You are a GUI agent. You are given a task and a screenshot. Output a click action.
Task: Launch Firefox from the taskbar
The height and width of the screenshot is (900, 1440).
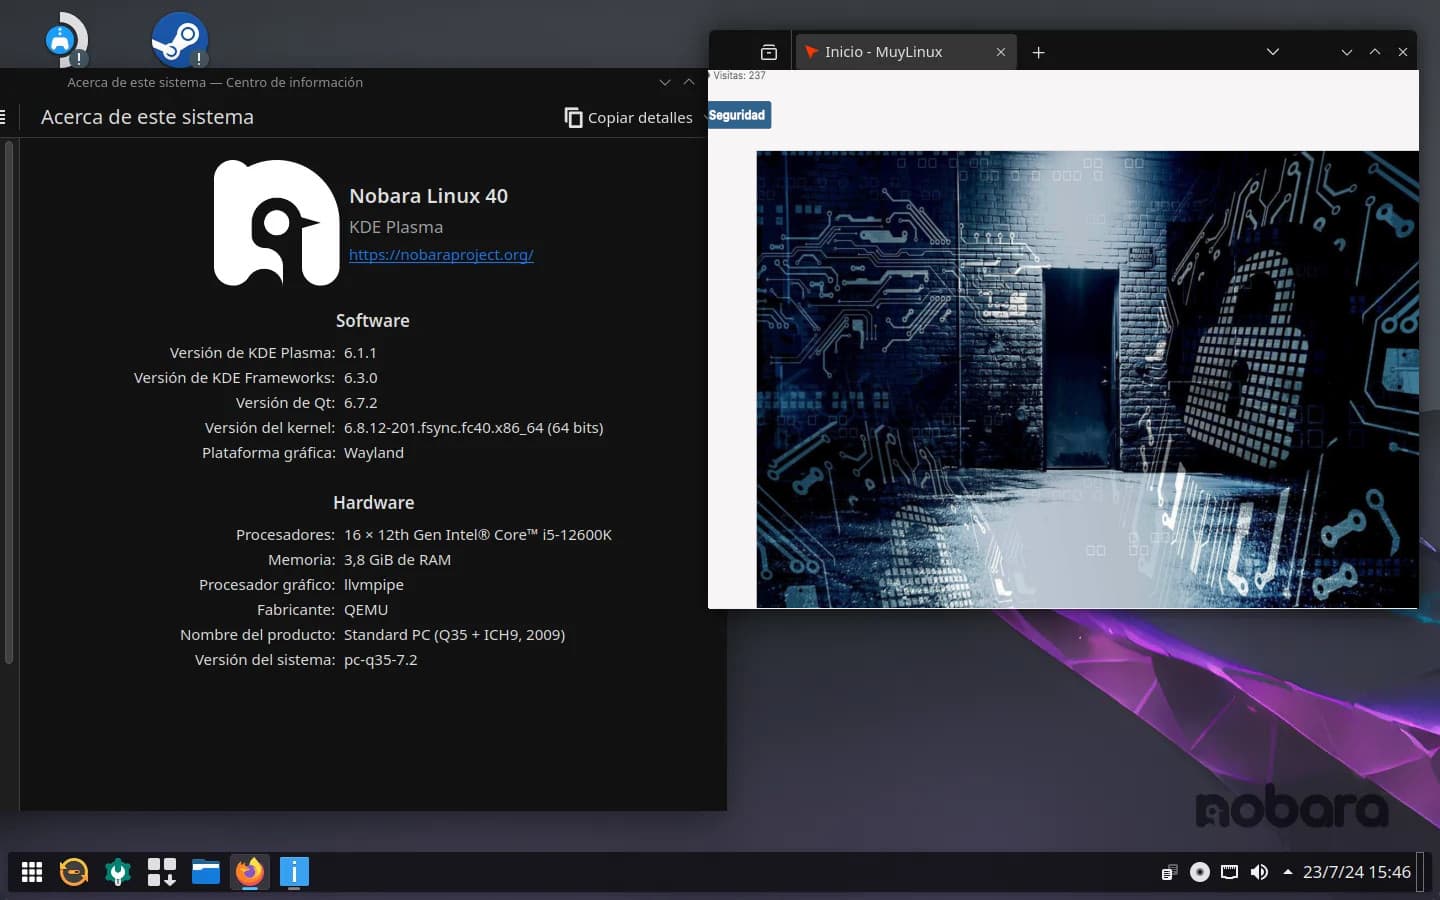[249, 872]
